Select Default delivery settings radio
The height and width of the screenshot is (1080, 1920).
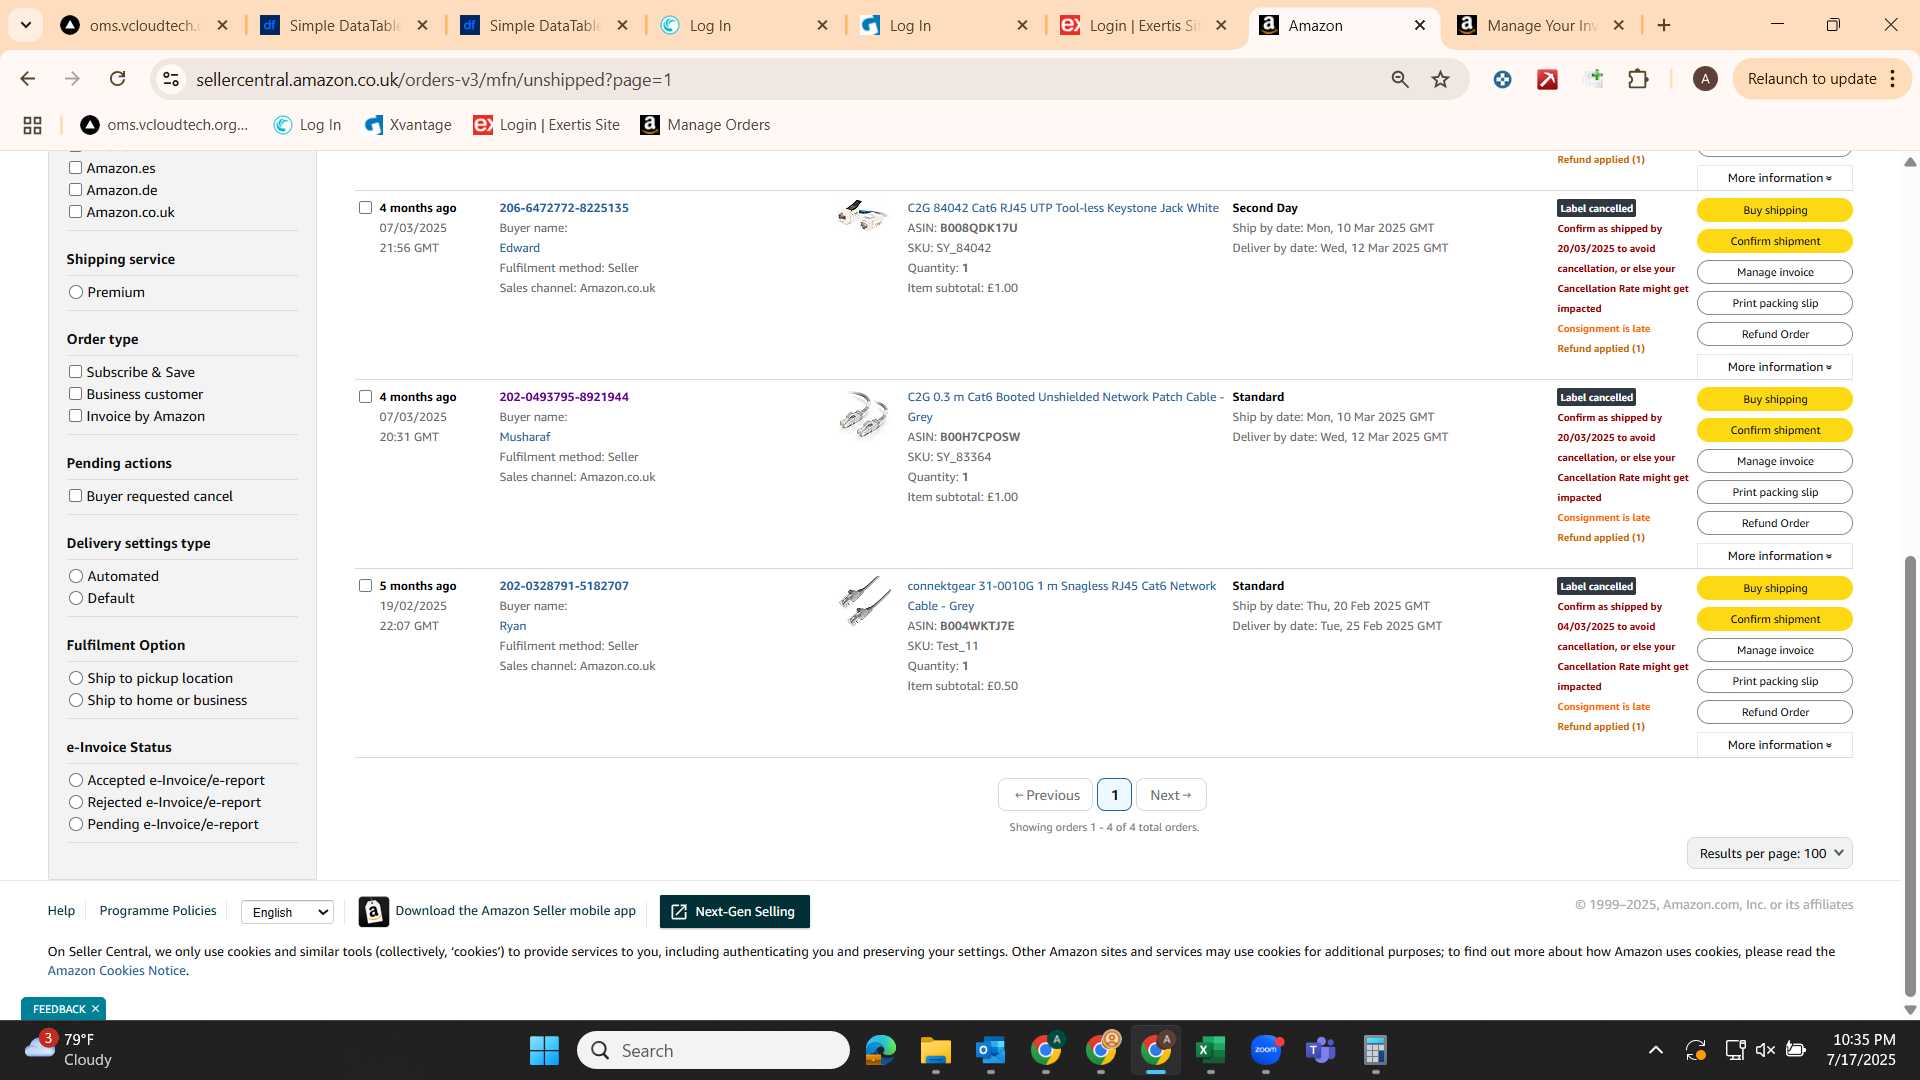point(76,598)
